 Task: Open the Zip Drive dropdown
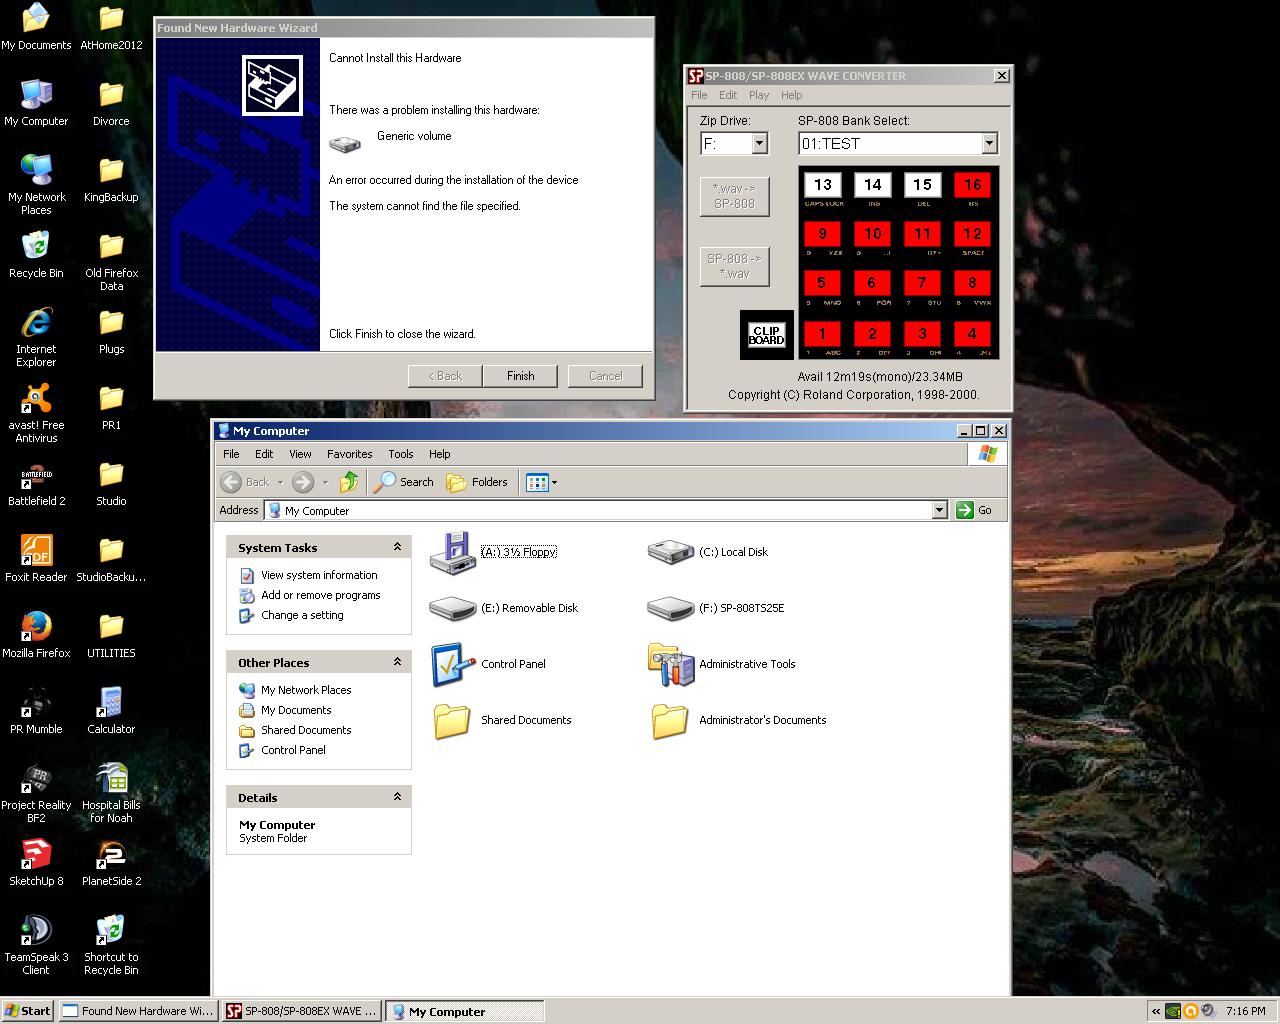click(759, 144)
